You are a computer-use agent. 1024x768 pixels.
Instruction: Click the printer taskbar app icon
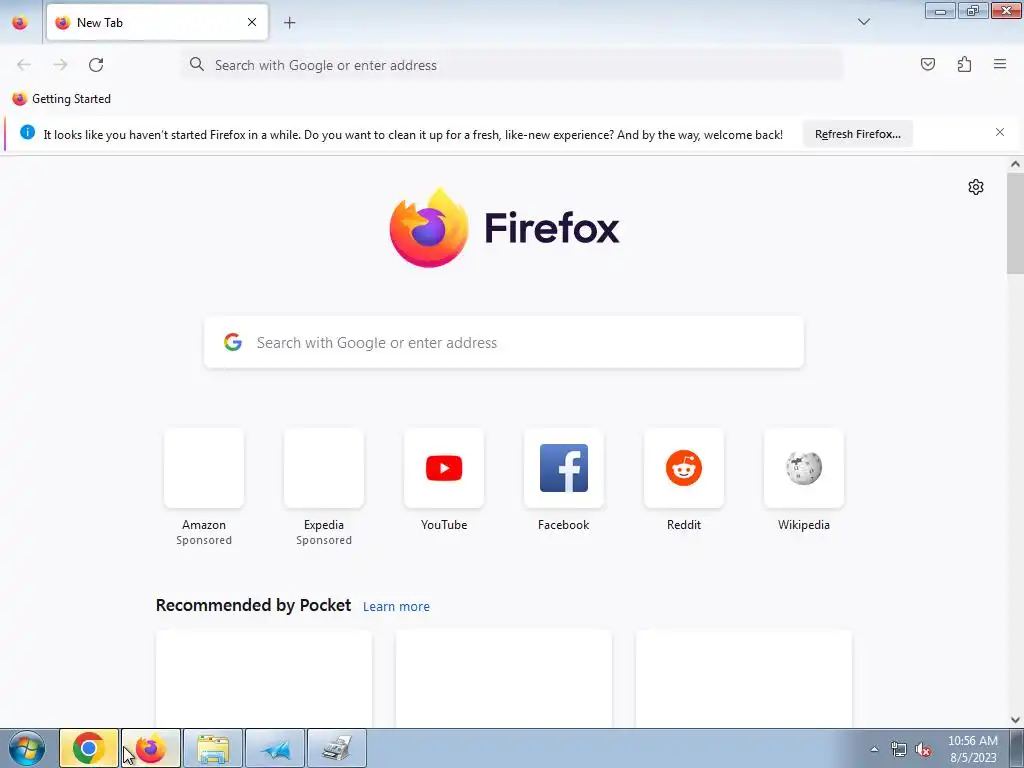click(336, 748)
